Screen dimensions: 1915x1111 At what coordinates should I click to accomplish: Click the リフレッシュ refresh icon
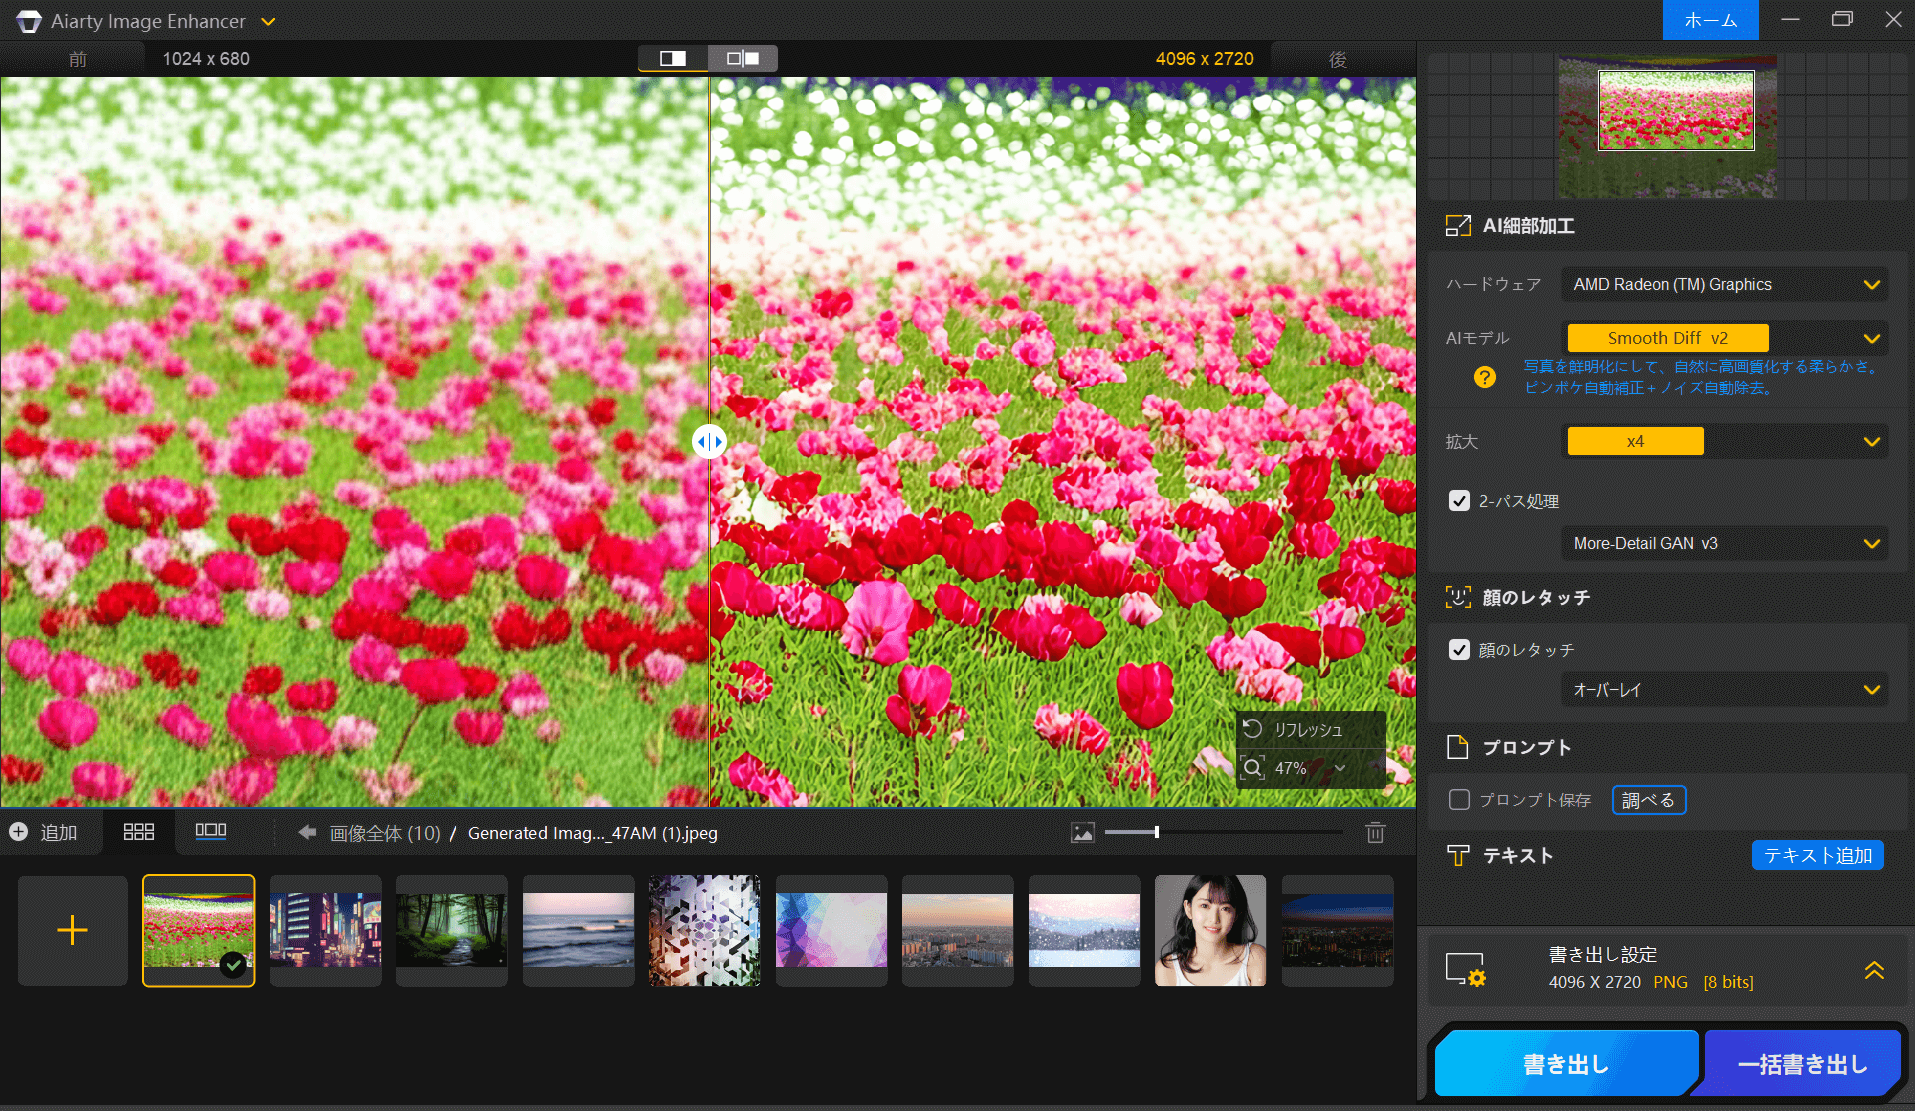click(1252, 729)
